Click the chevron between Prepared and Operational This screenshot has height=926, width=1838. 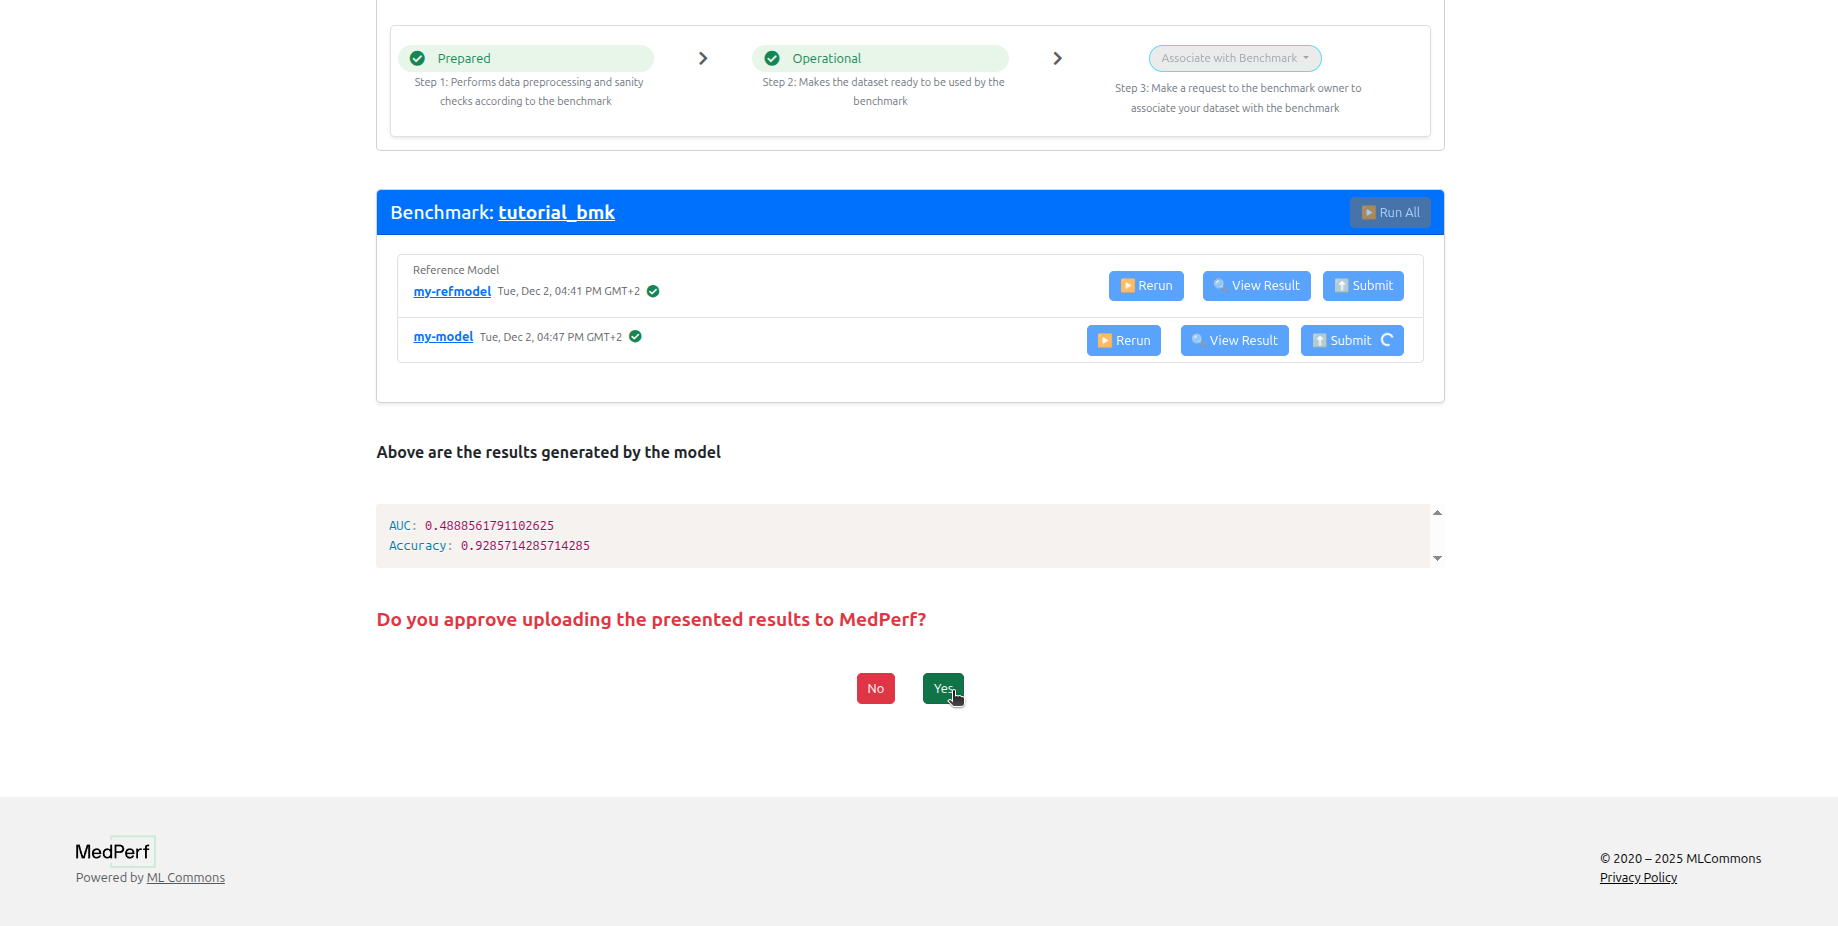(703, 59)
